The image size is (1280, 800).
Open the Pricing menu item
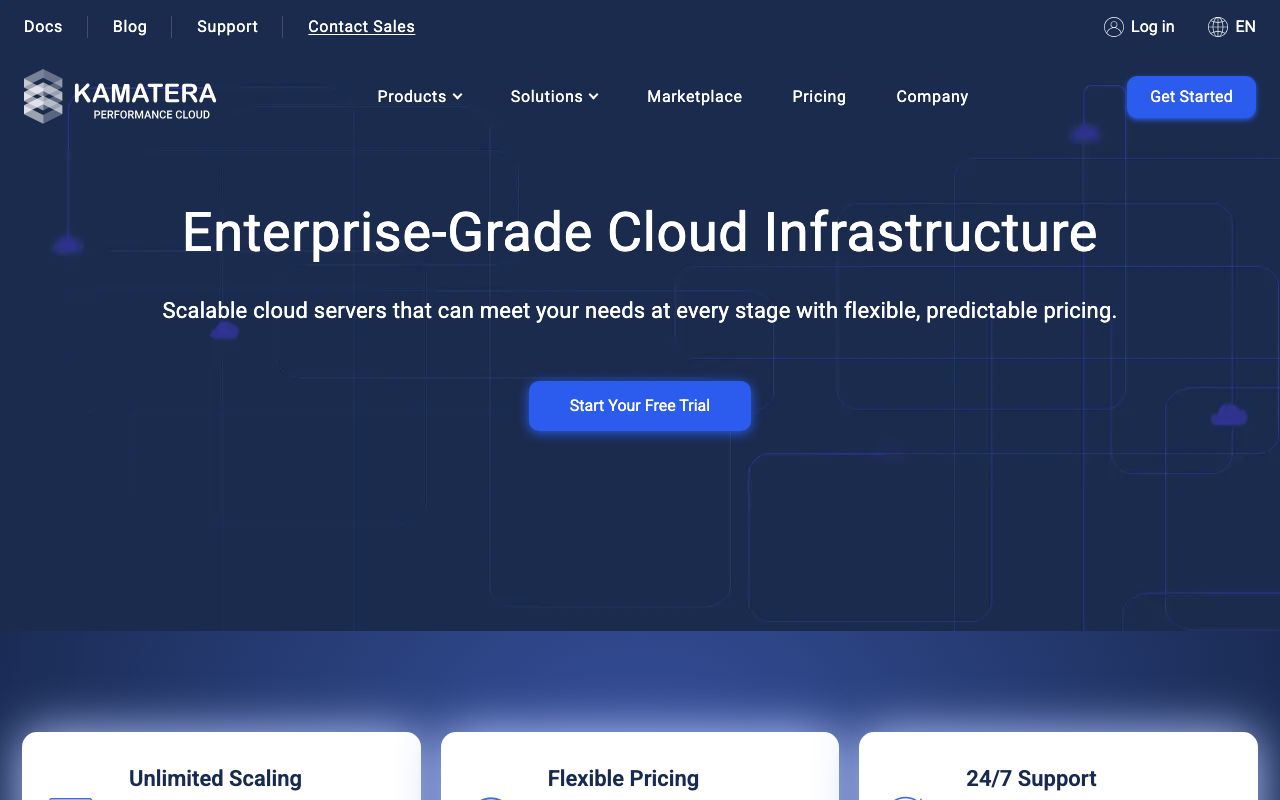(x=819, y=96)
